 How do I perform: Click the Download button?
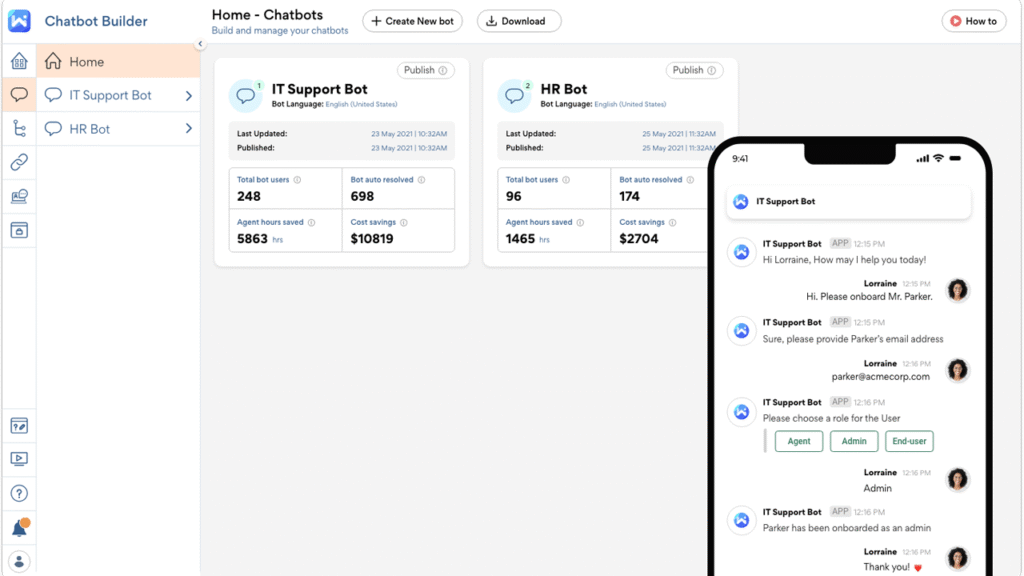coord(518,21)
